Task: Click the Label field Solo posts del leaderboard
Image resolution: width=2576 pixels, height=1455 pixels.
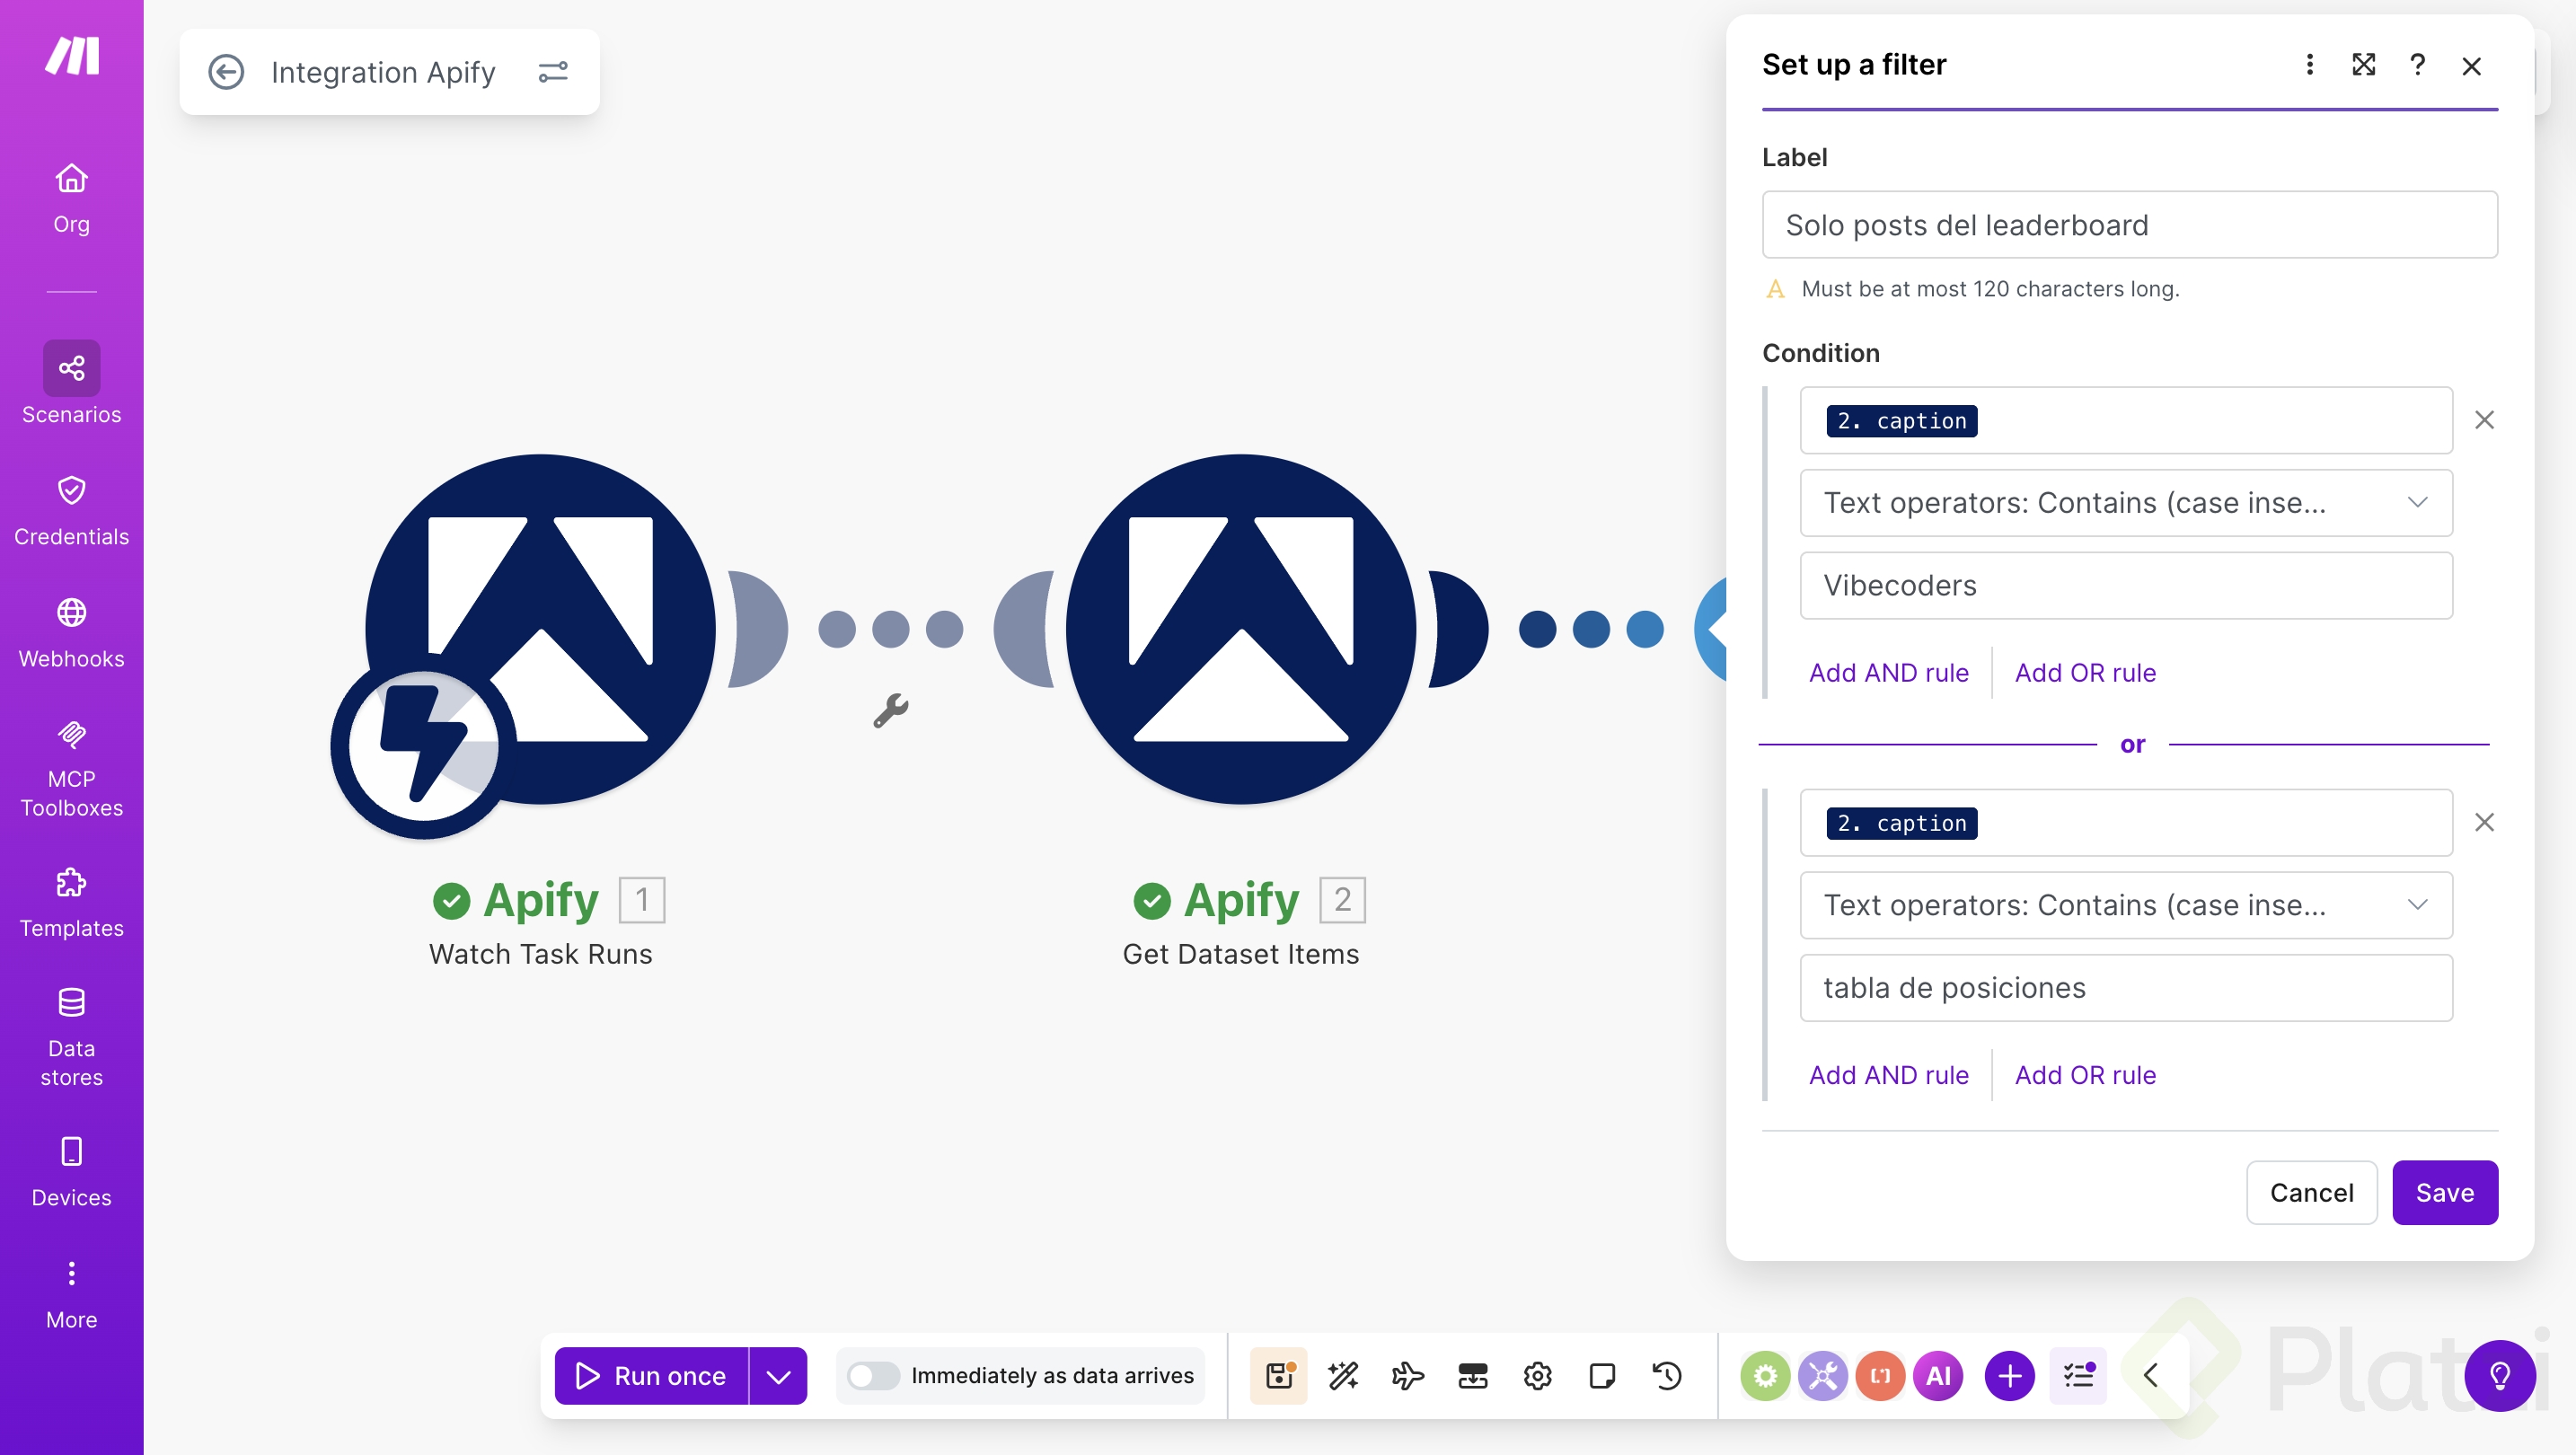Action: [2129, 225]
